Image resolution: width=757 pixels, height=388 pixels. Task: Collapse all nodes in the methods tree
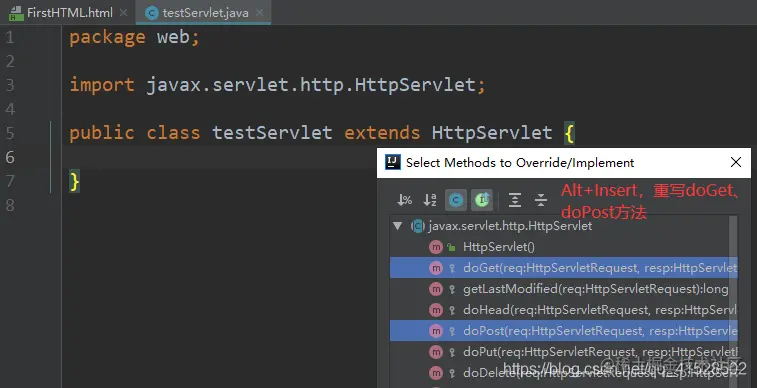coord(541,200)
